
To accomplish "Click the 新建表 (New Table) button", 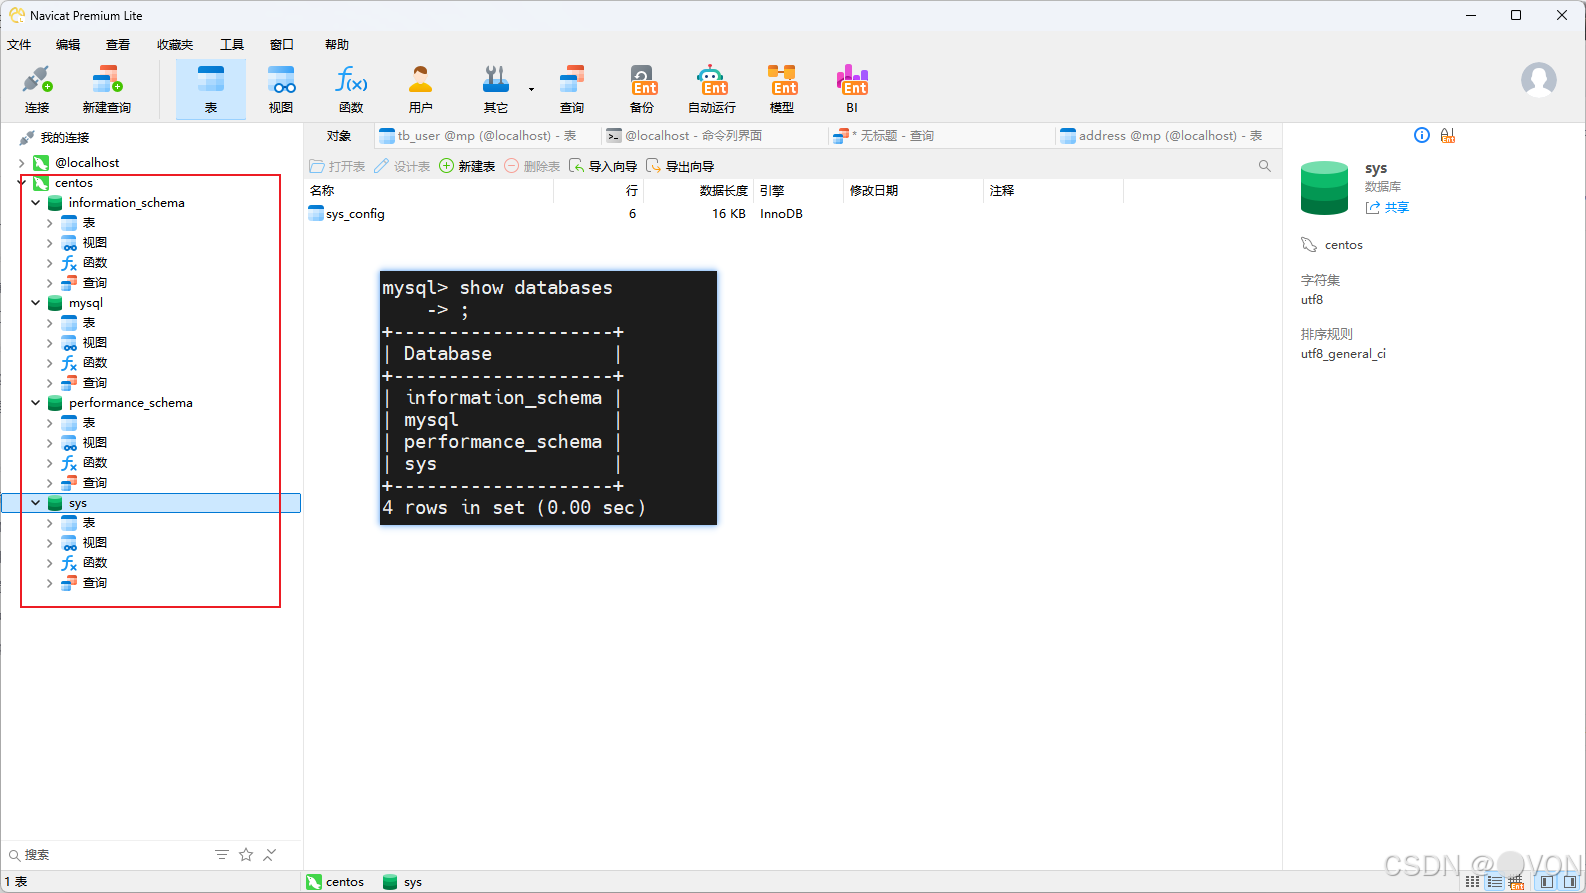I will click(467, 166).
